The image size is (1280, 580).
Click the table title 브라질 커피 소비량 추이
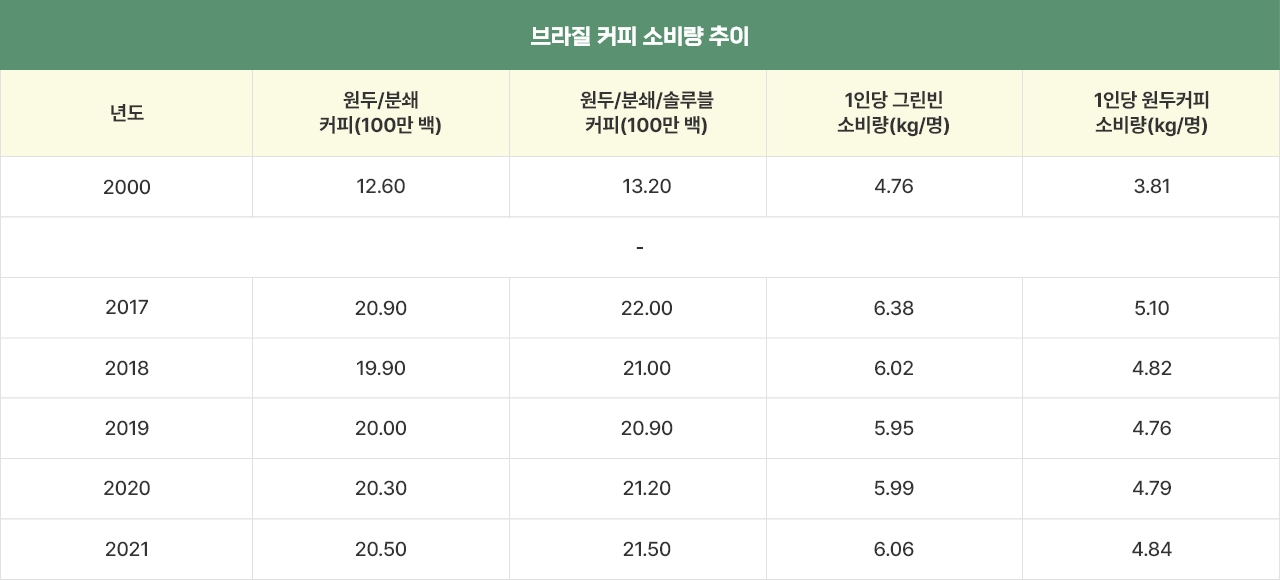(640, 37)
